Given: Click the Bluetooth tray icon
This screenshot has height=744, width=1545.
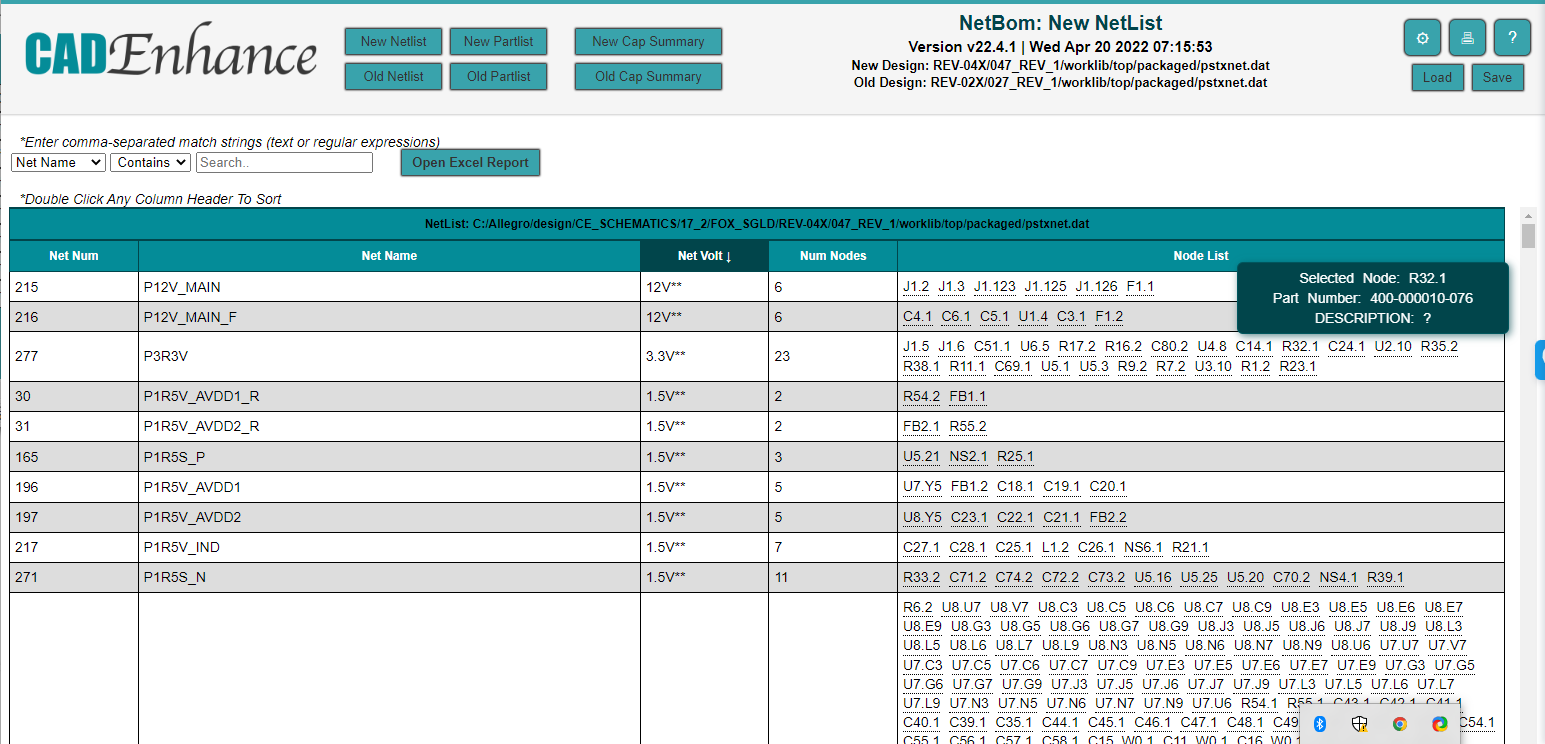Looking at the screenshot, I should pos(1319,724).
